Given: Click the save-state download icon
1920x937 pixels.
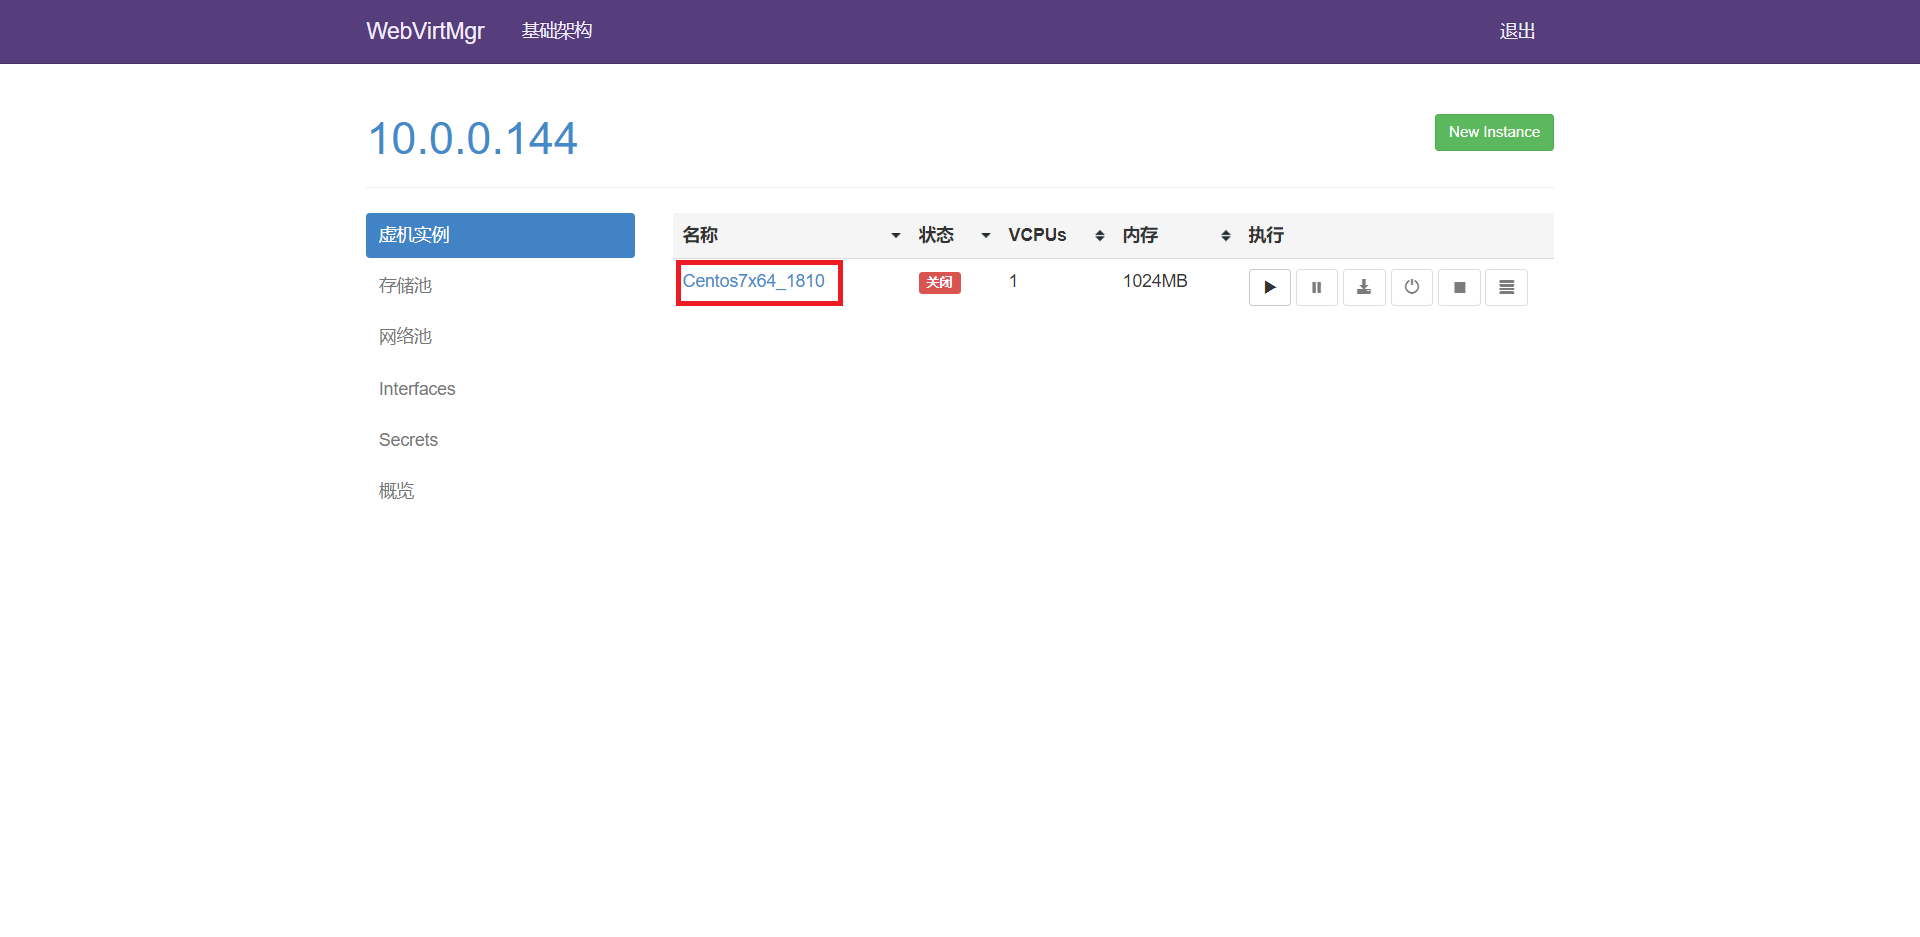Looking at the screenshot, I should [x=1364, y=287].
